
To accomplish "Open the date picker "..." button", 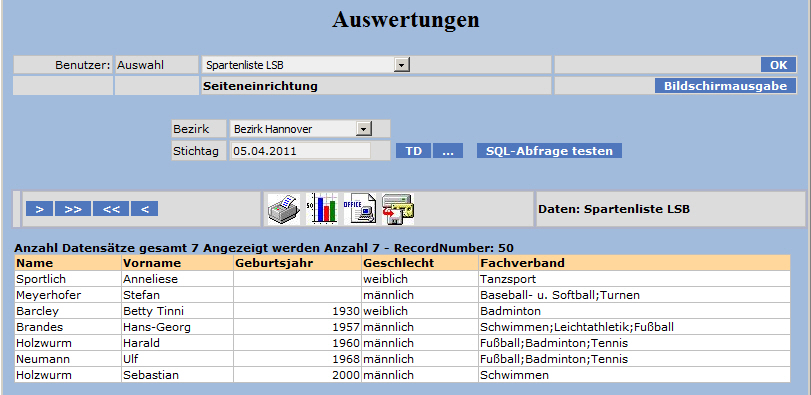I will click(448, 151).
